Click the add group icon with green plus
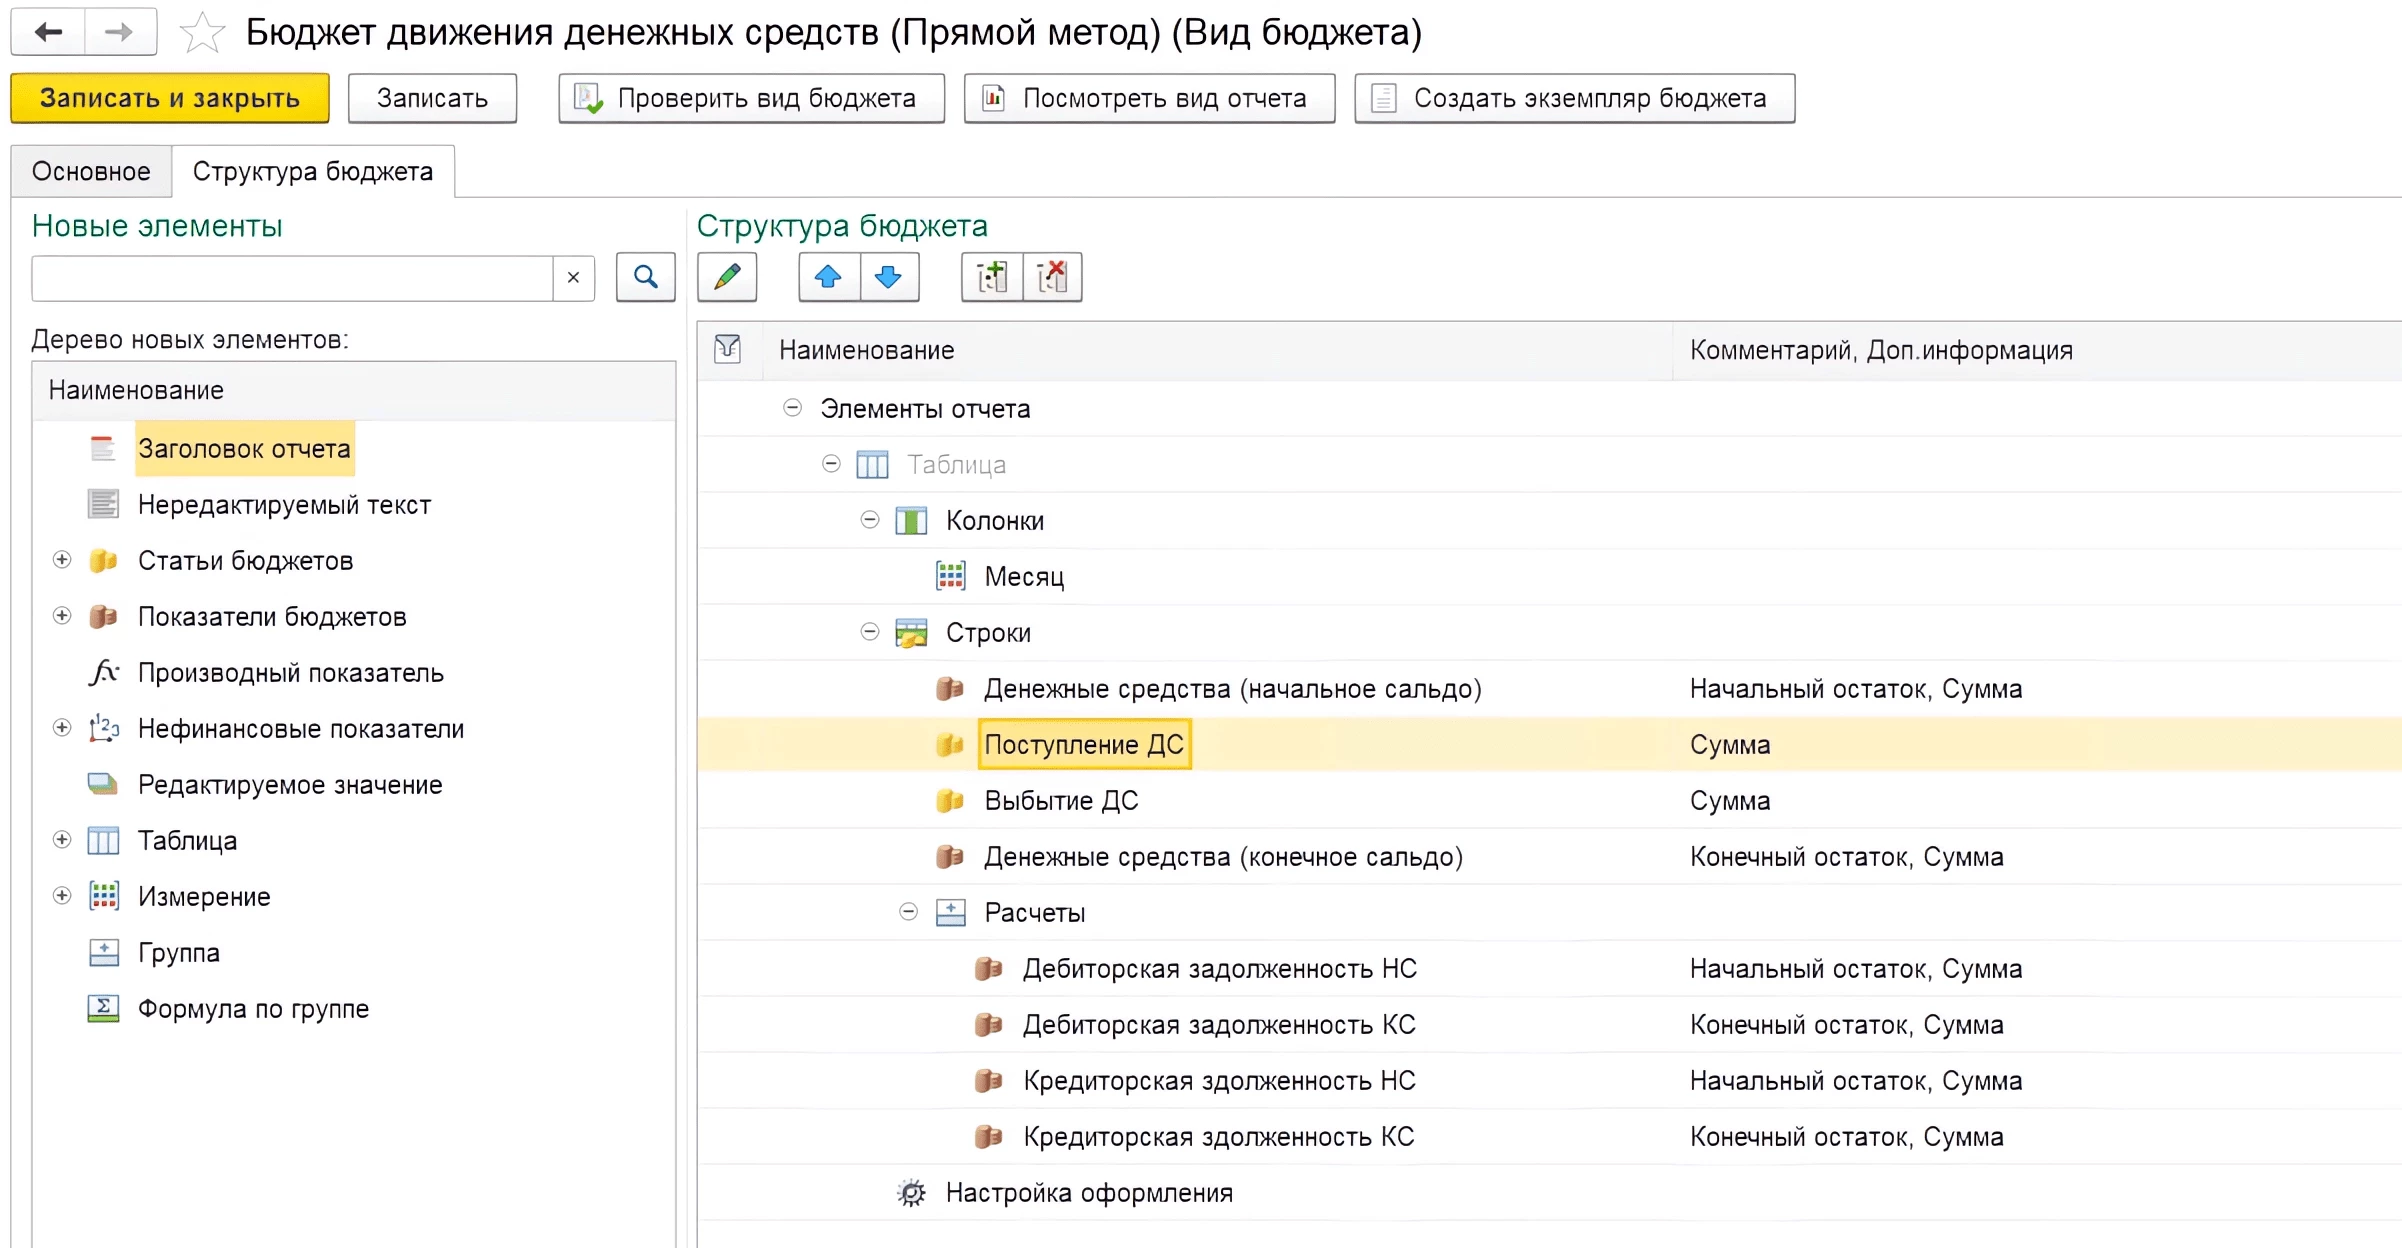 point(991,277)
